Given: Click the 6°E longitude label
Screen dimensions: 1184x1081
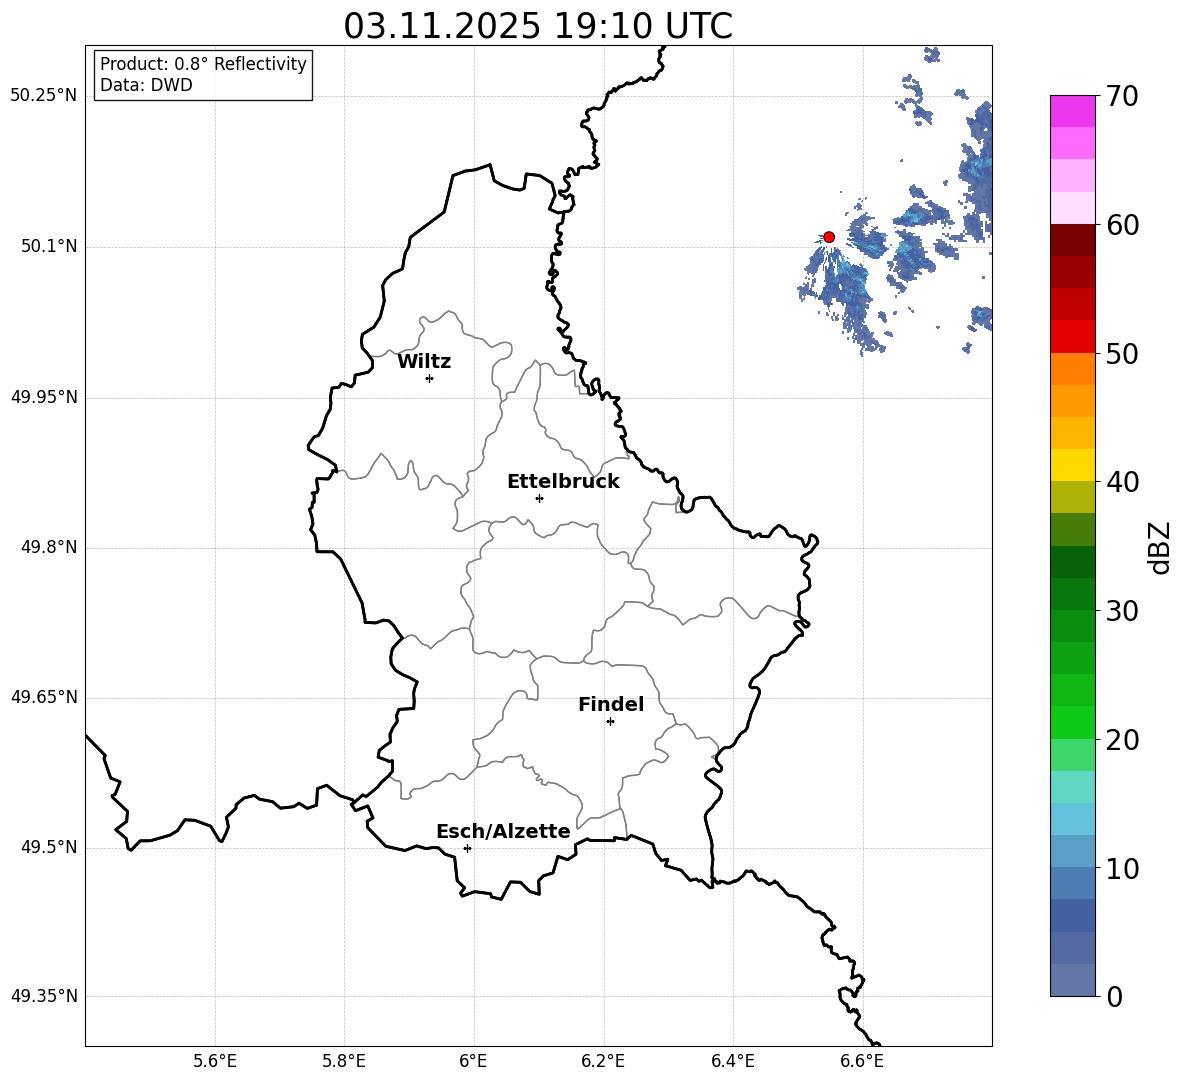Looking at the screenshot, I should (473, 1061).
